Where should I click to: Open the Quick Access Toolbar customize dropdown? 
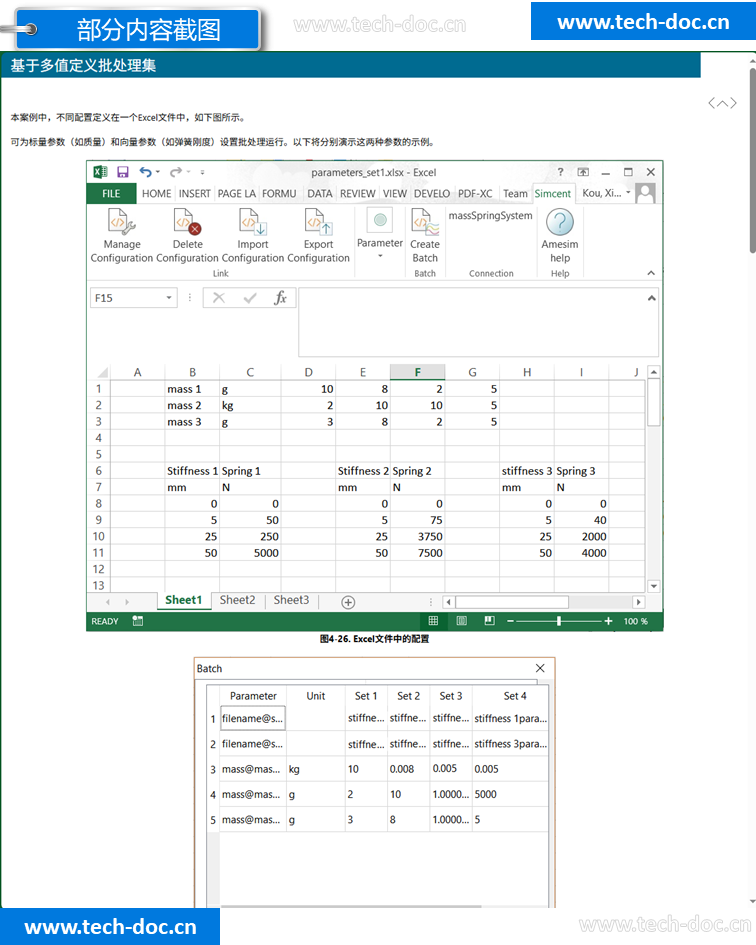click(203, 172)
